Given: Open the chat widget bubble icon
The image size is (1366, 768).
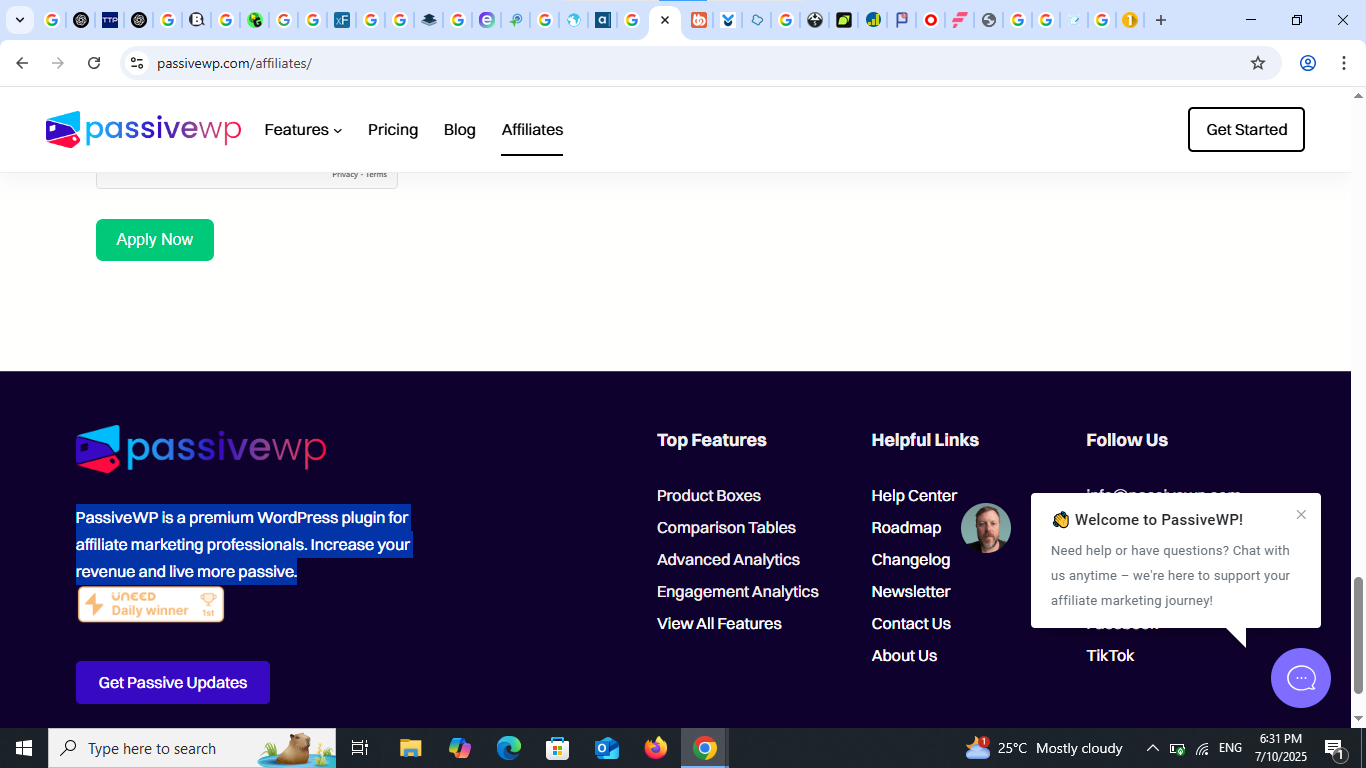Looking at the screenshot, I should (1300, 678).
